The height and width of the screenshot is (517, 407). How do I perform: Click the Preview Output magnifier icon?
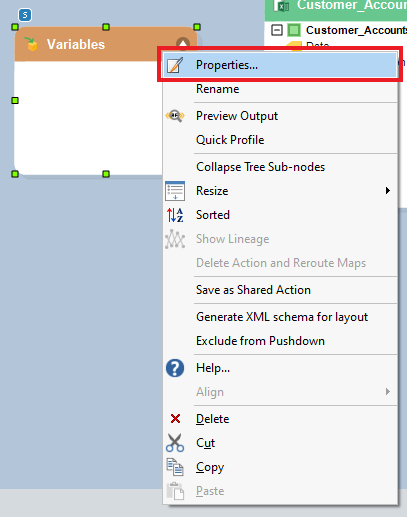(x=175, y=116)
